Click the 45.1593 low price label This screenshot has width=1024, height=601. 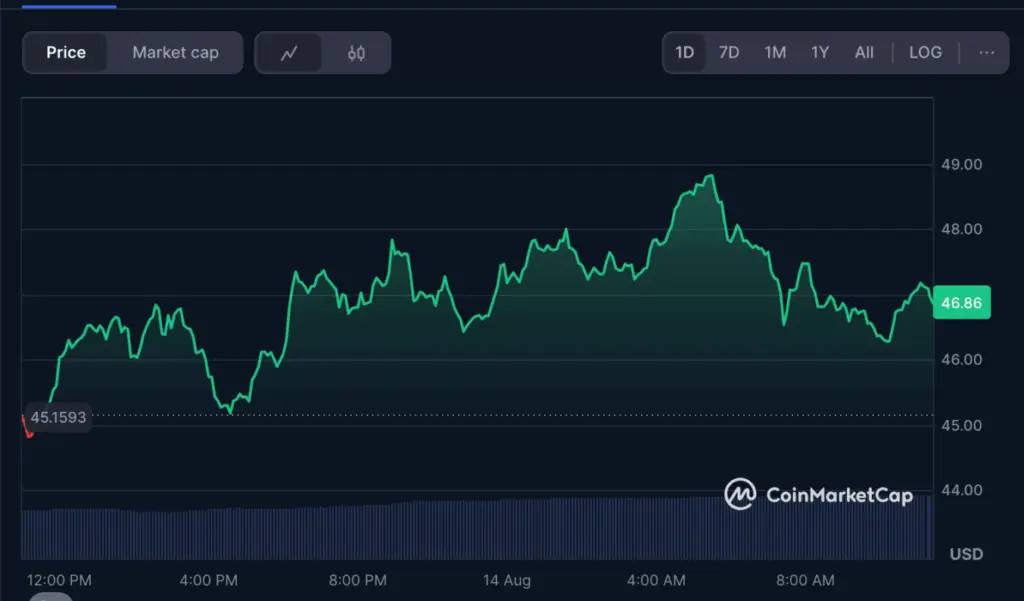tap(58, 417)
